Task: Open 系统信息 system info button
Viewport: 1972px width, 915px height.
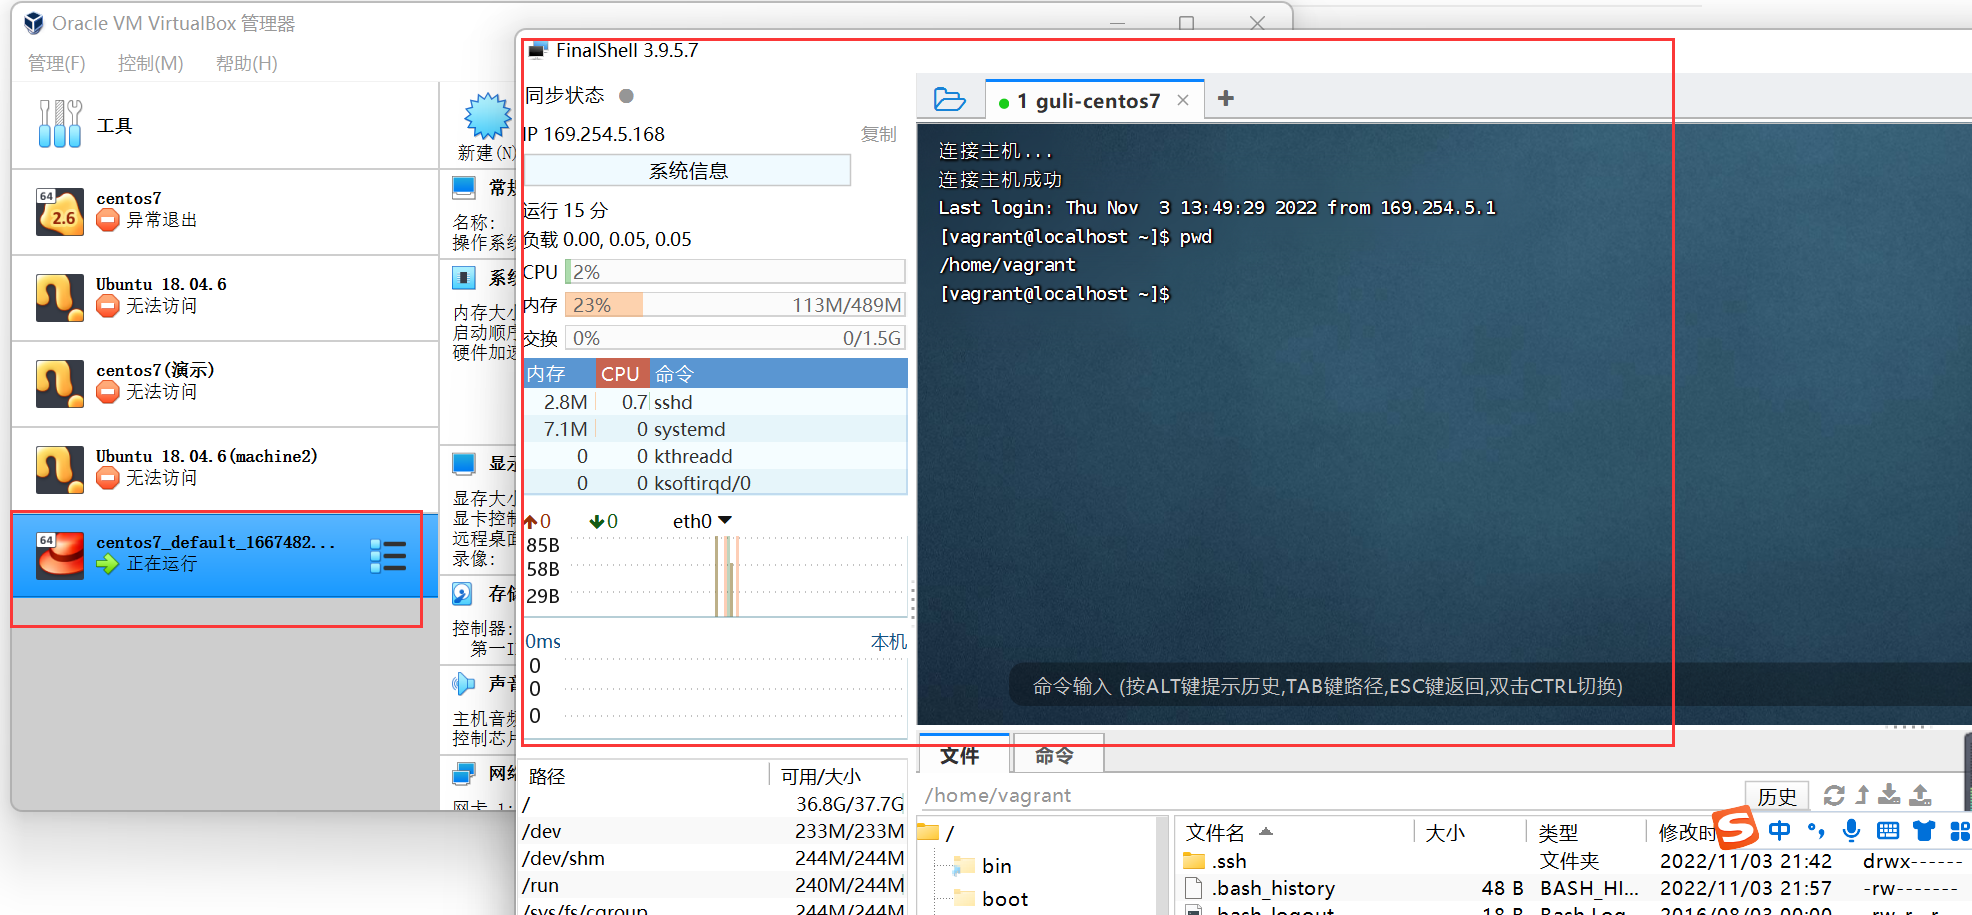Action: tap(688, 170)
